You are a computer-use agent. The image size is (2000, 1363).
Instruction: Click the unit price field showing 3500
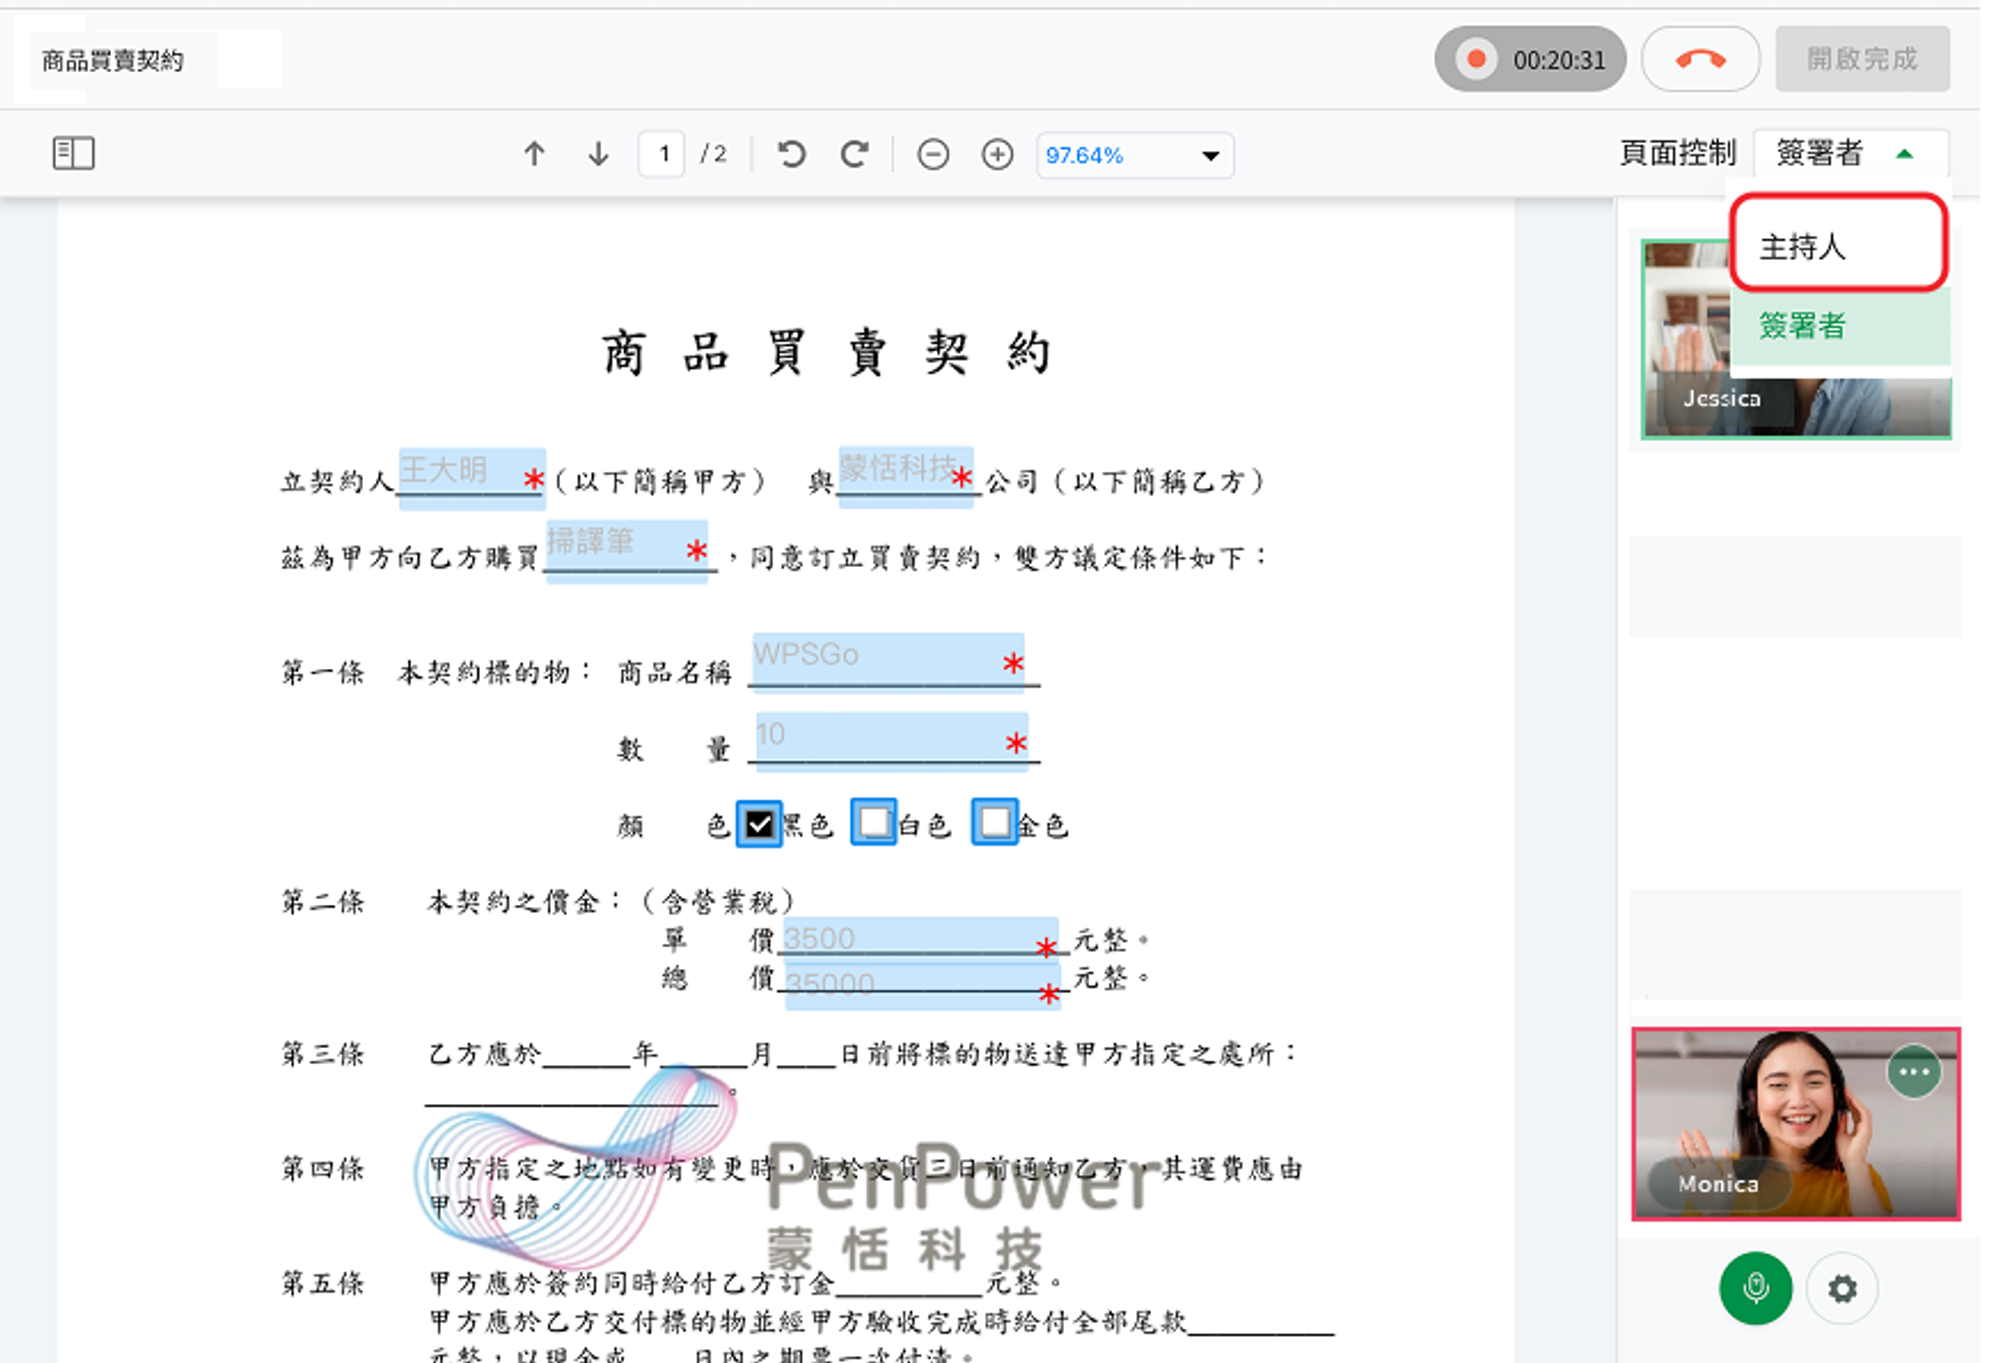click(920, 940)
